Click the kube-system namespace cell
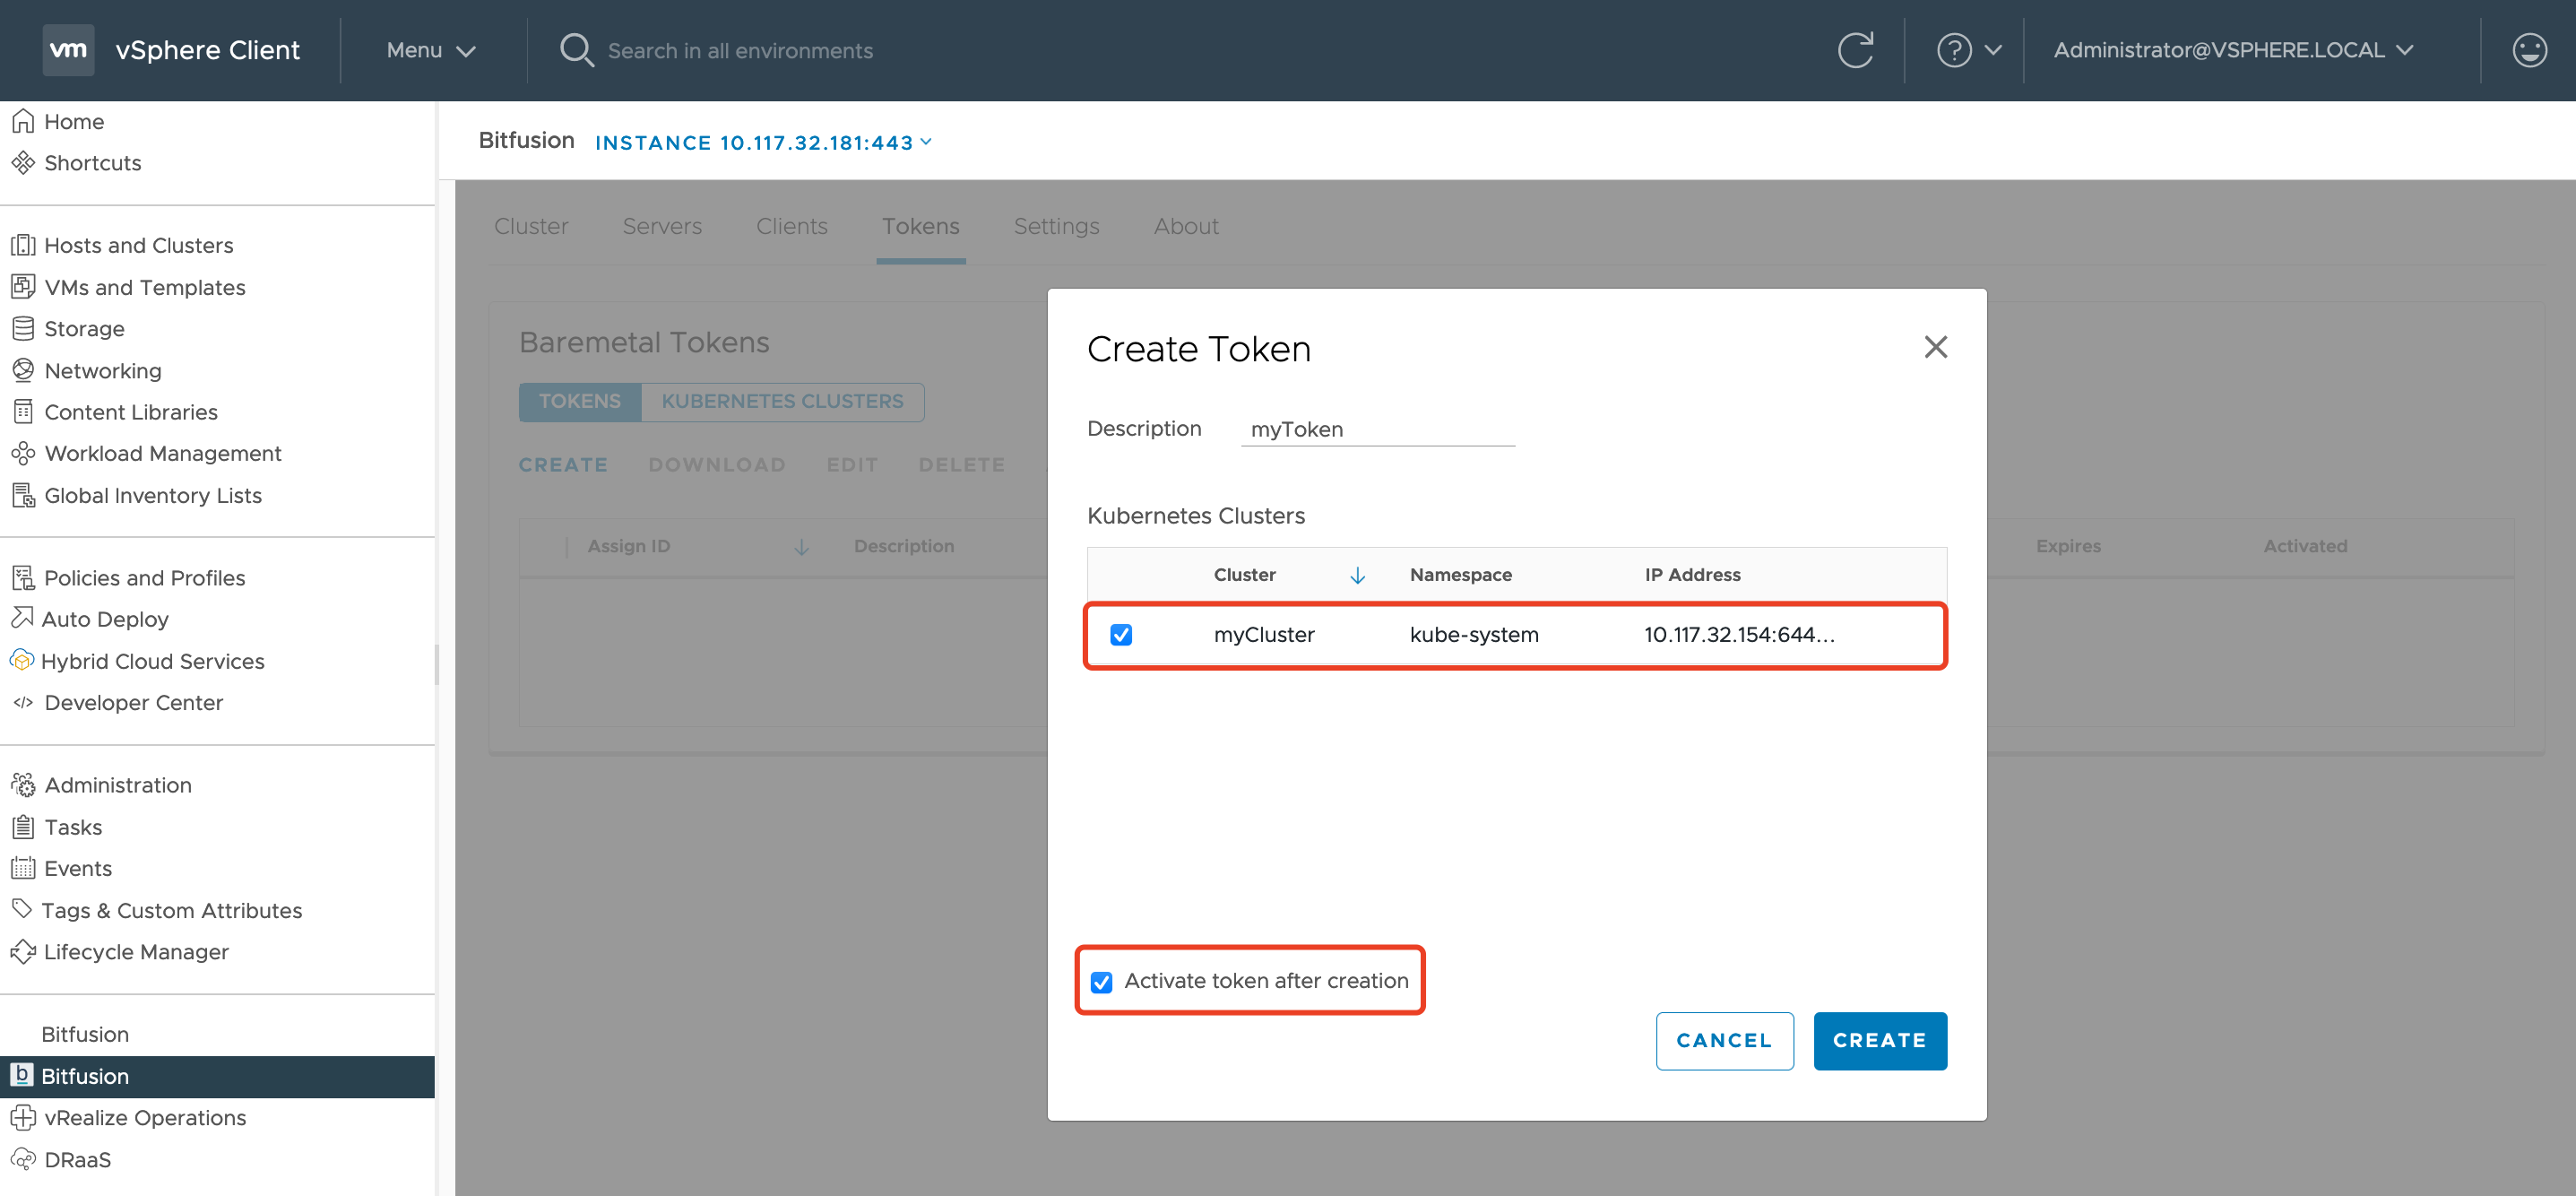The image size is (2576, 1196). pyautogui.click(x=1474, y=634)
